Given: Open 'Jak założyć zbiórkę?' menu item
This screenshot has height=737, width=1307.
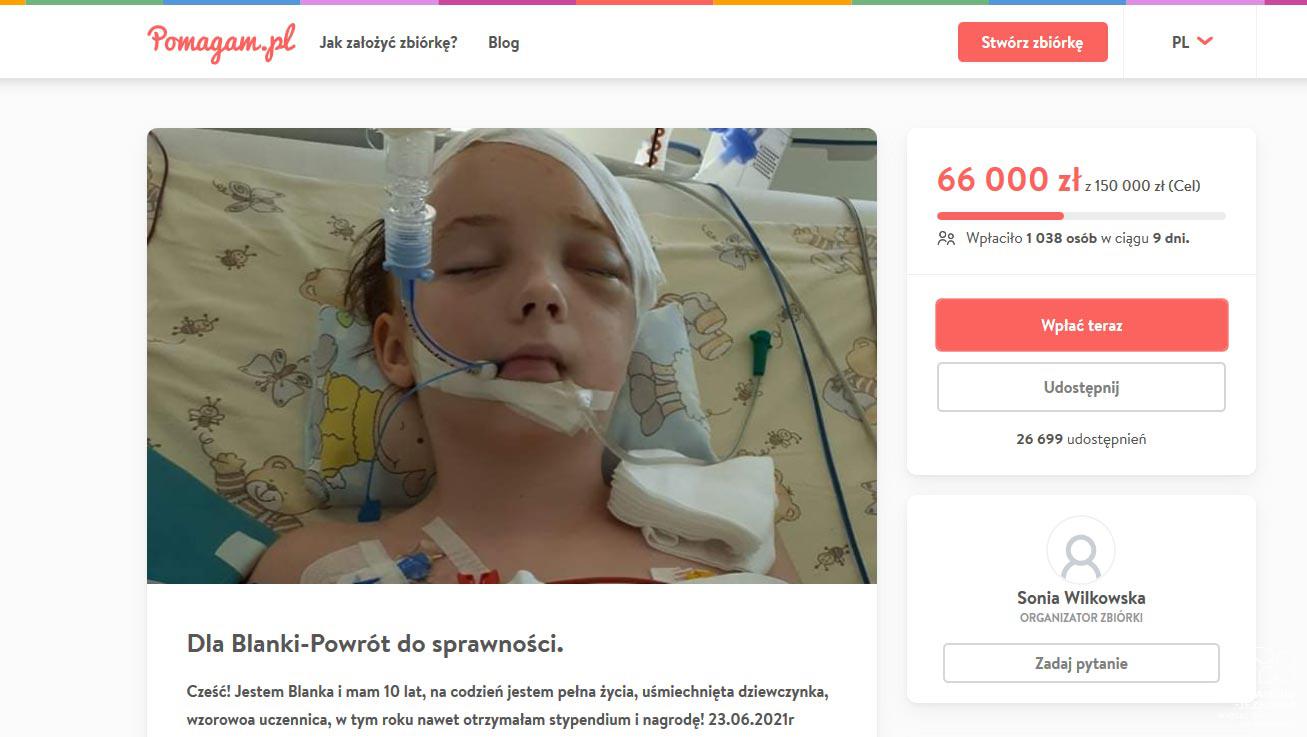Looking at the screenshot, I should pyautogui.click(x=388, y=42).
